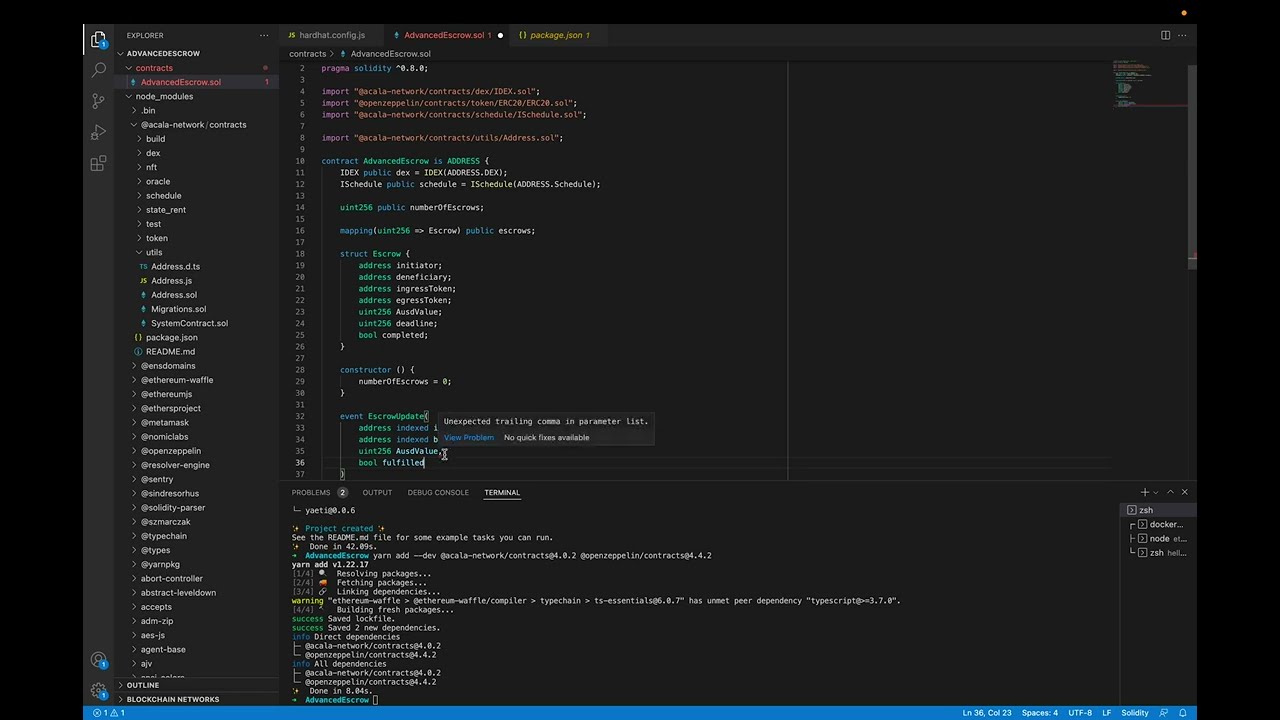Image resolution: width=1280 pixels, height=720 pixels.
Task: Collapse the contracts folder
Action: click(x=154, y=68)
